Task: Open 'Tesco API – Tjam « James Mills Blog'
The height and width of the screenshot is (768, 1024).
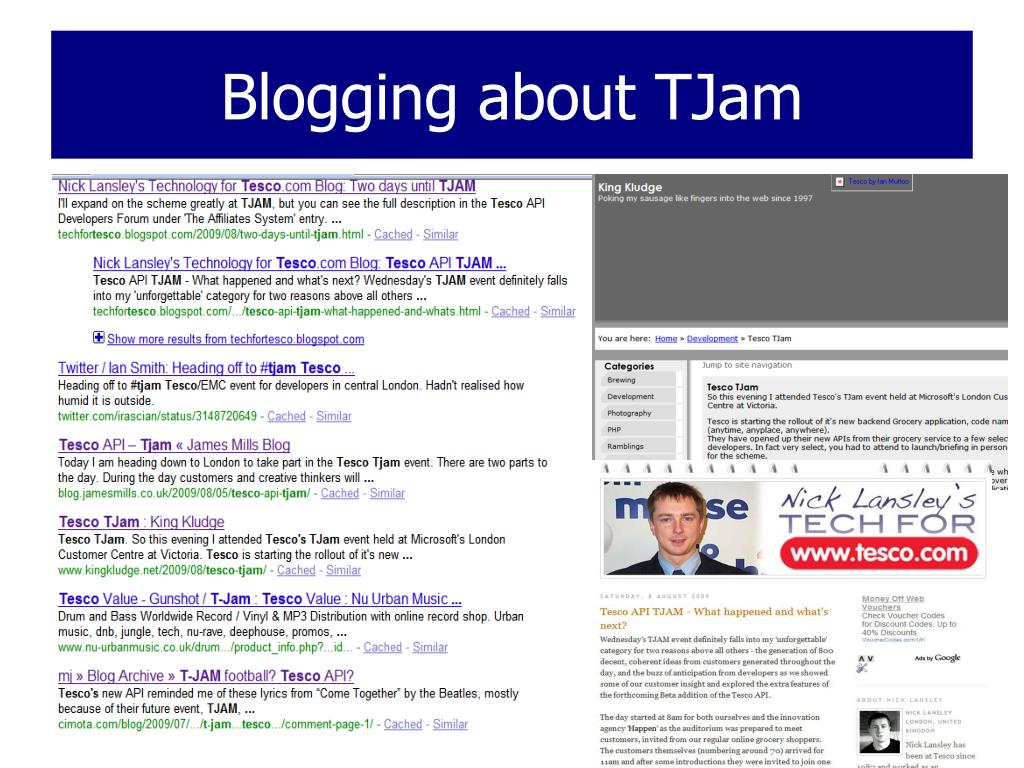Action: 174,445
